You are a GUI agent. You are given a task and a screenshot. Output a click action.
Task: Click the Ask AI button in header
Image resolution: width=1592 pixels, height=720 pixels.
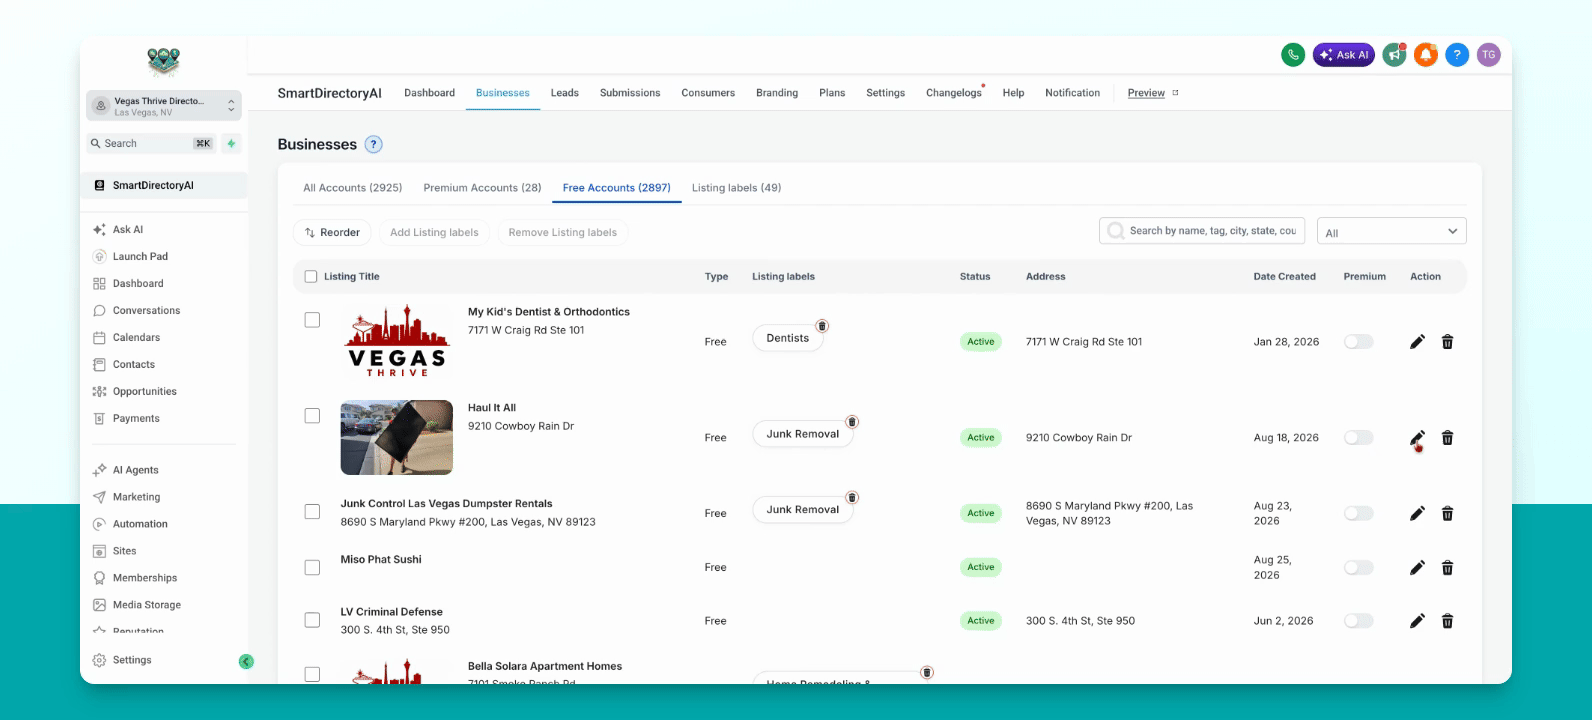pyautogui.click(x=1344, y=55)
